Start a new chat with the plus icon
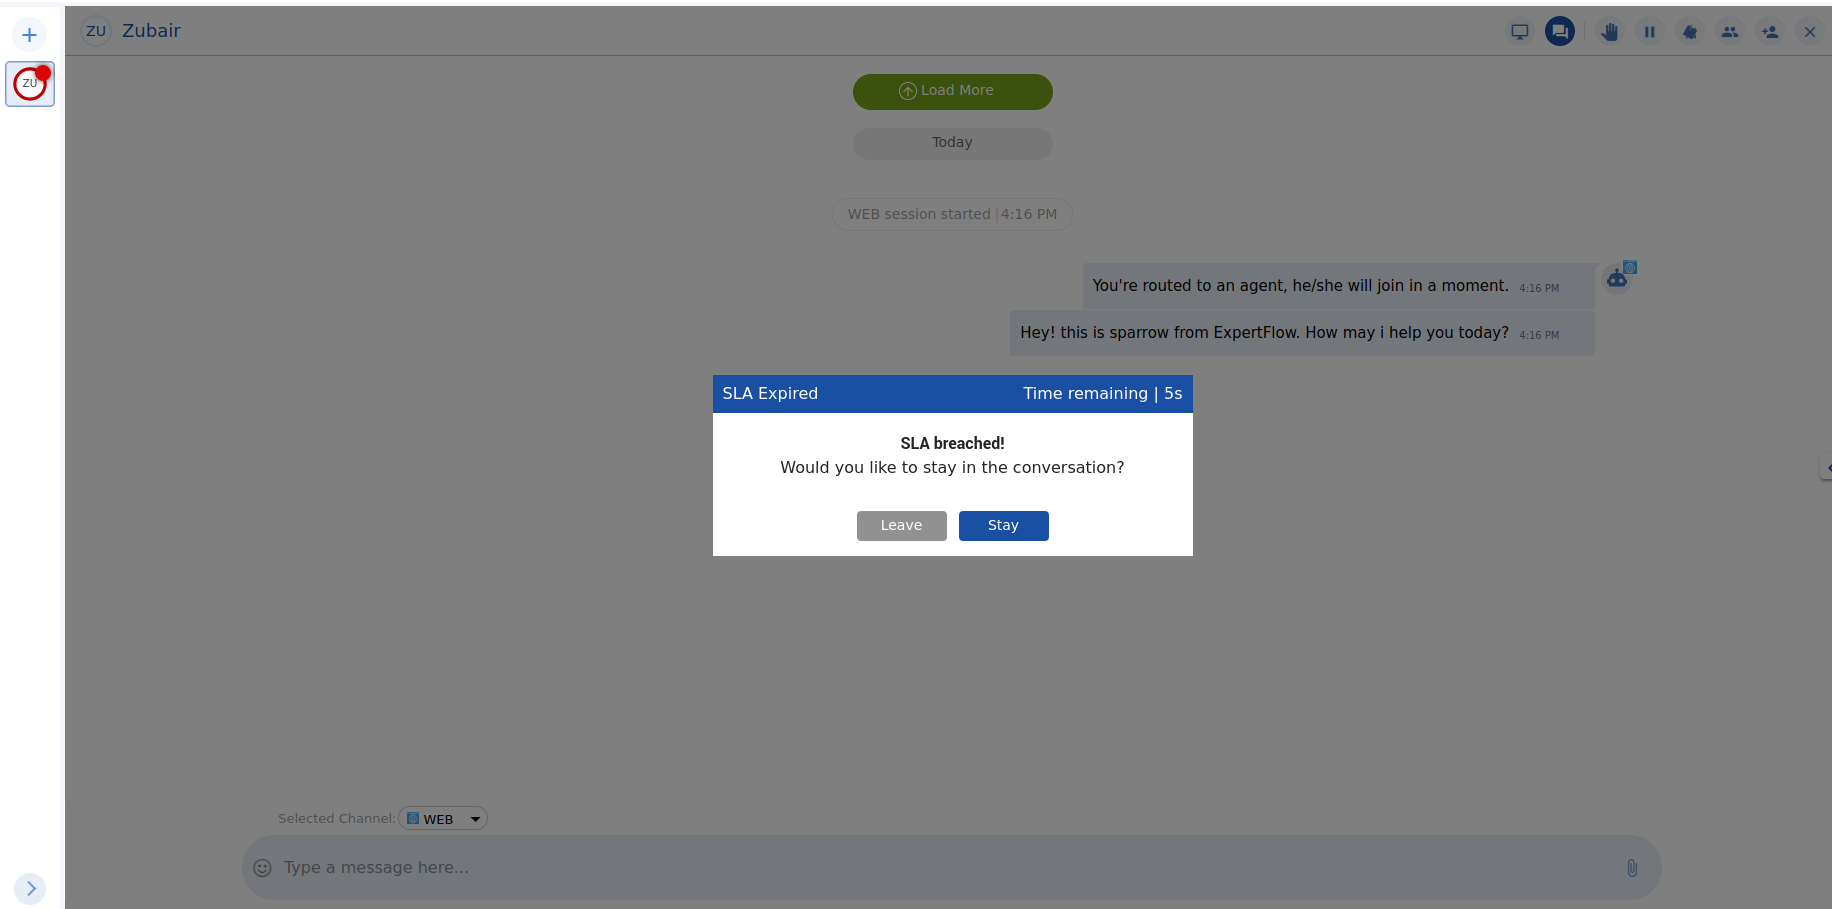The image size is (1832, 909). click(29, 33)
